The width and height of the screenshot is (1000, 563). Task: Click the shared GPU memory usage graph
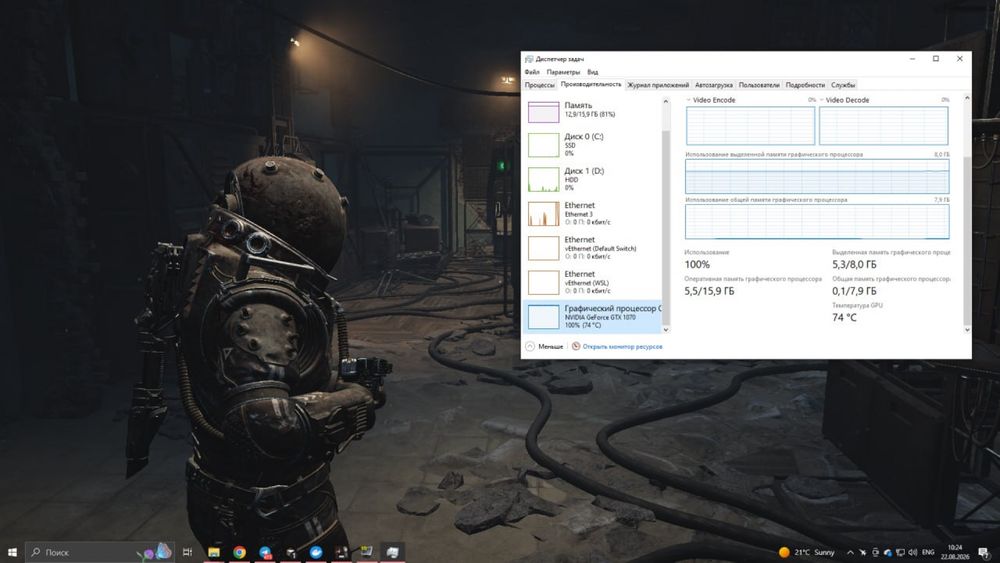pyautogui.click(x=817, y=221)
